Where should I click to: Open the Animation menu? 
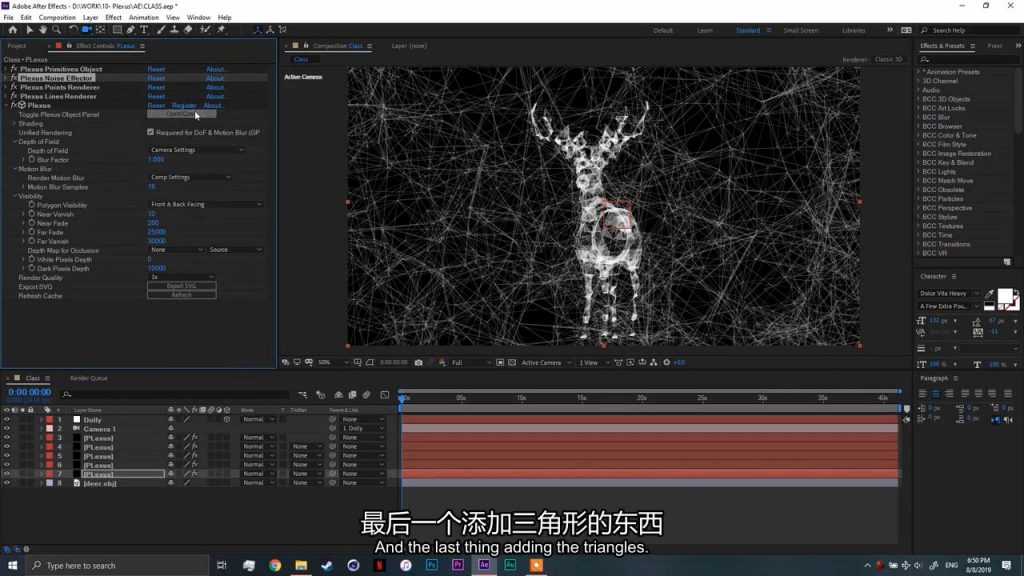click(144, 18)
